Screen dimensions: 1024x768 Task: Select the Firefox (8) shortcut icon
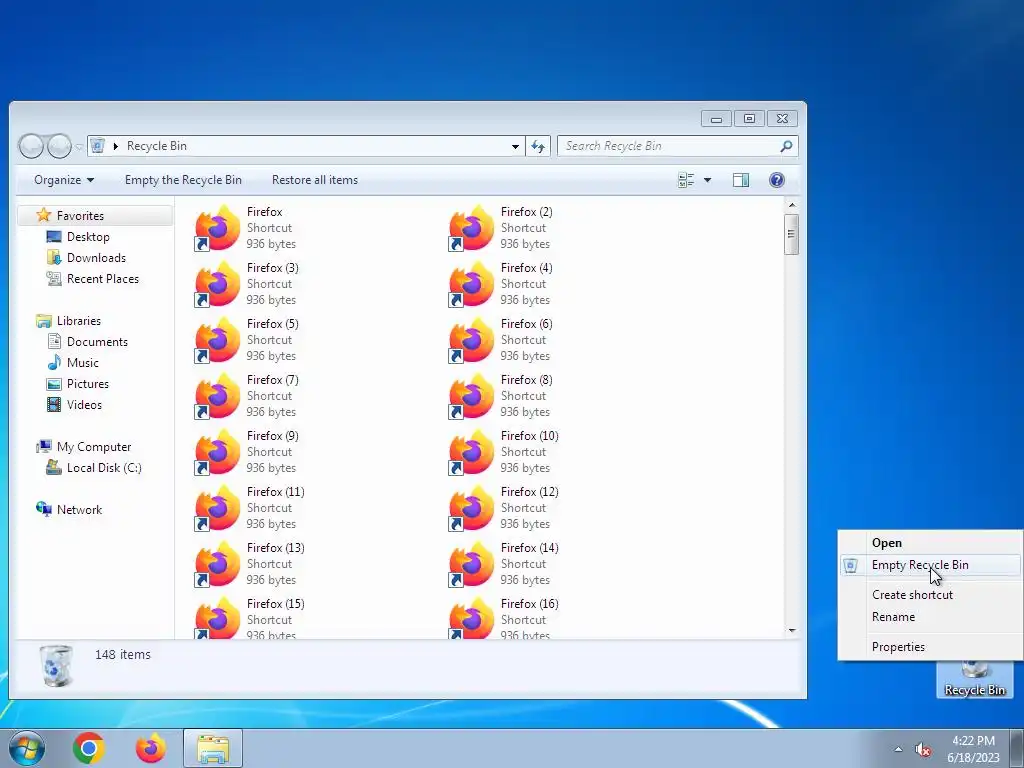472,396
